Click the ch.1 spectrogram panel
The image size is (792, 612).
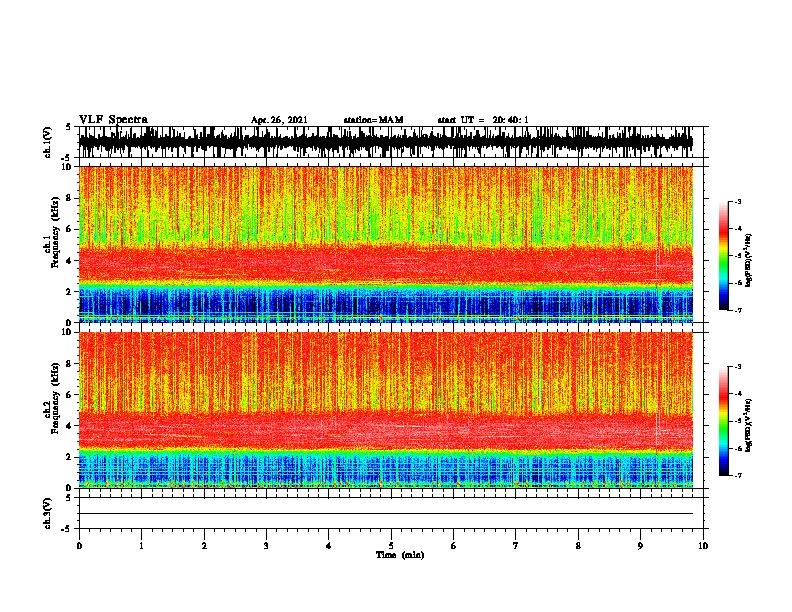(x=385, y=244)
